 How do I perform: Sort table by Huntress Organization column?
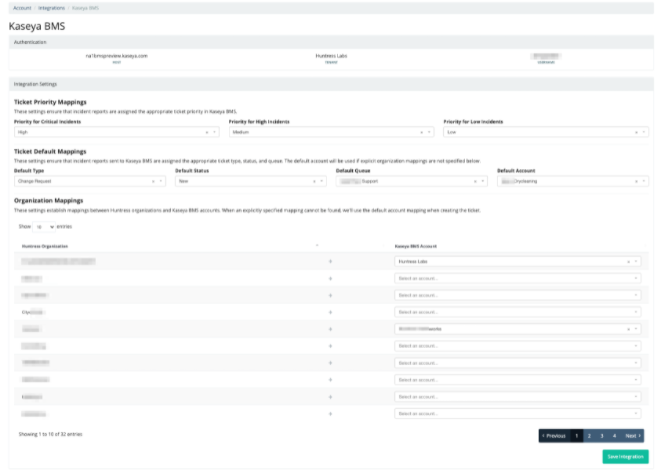(x=170, y=246)
